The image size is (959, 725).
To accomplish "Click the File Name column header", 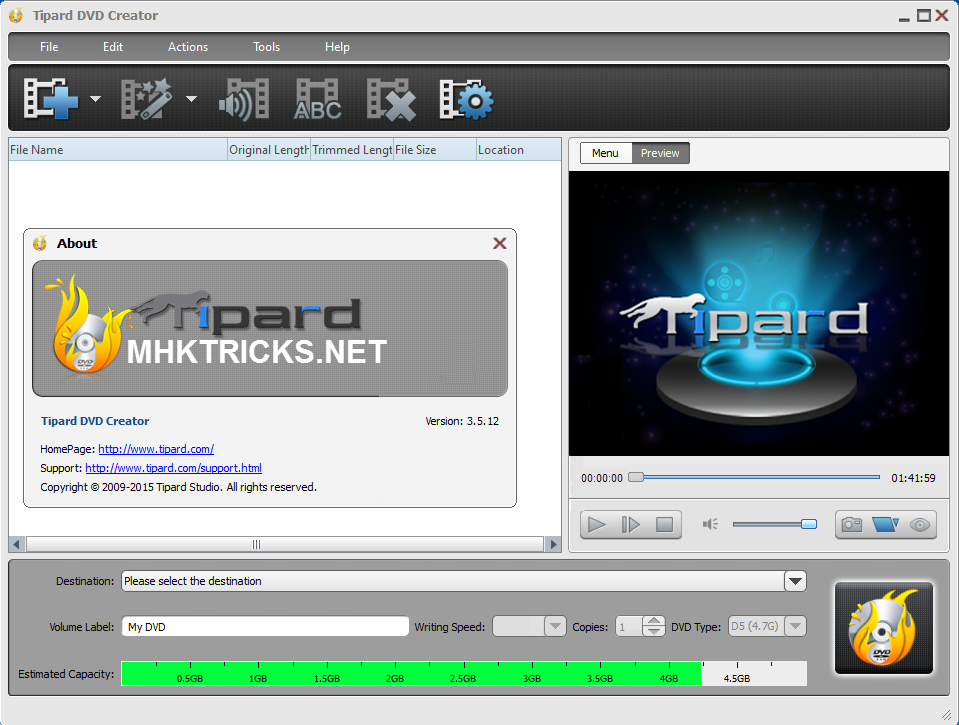I will (x=117, y=150).
